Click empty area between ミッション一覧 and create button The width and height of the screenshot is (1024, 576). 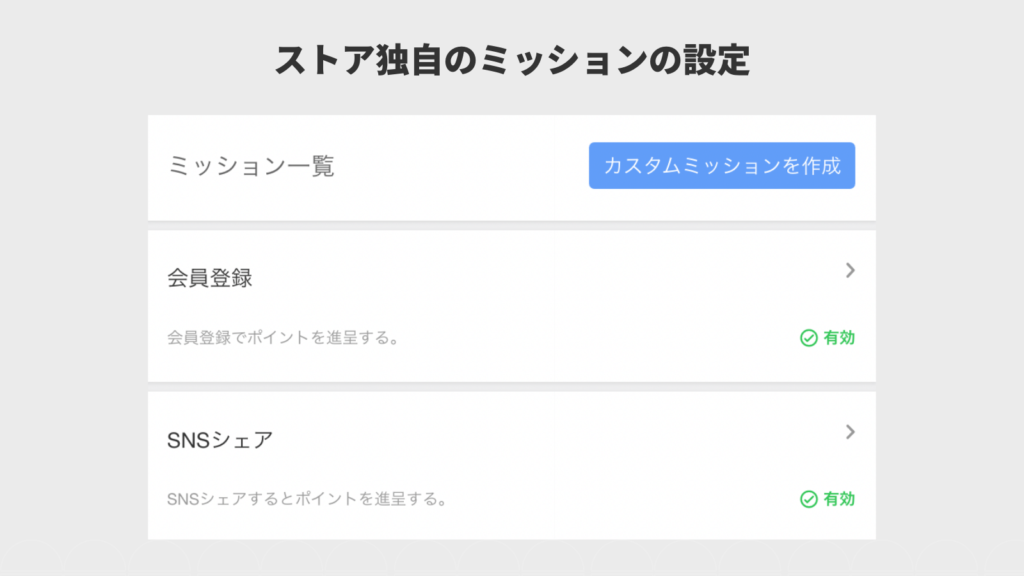tap(460, 166)
